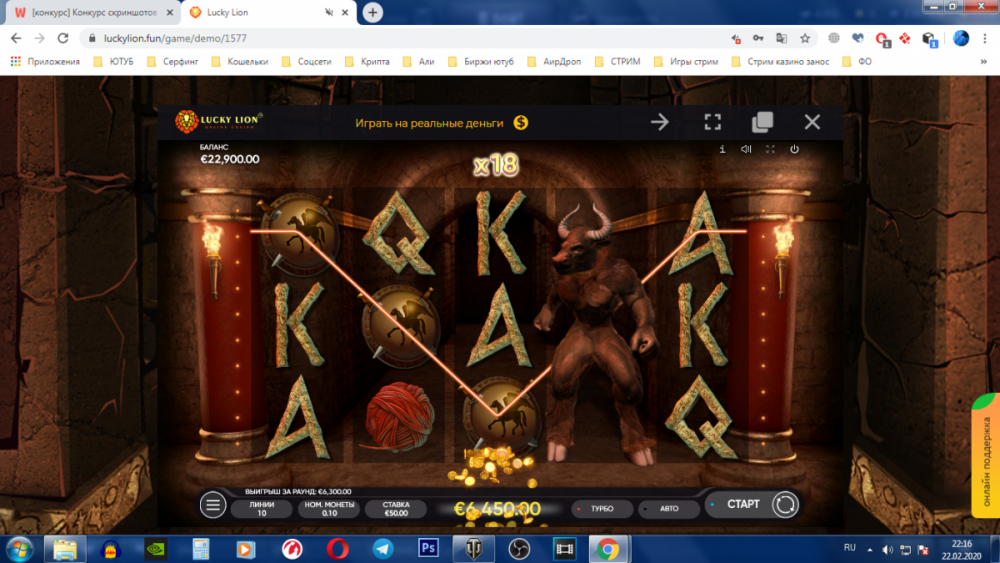Open the game hamburger menu

[213, 505]
